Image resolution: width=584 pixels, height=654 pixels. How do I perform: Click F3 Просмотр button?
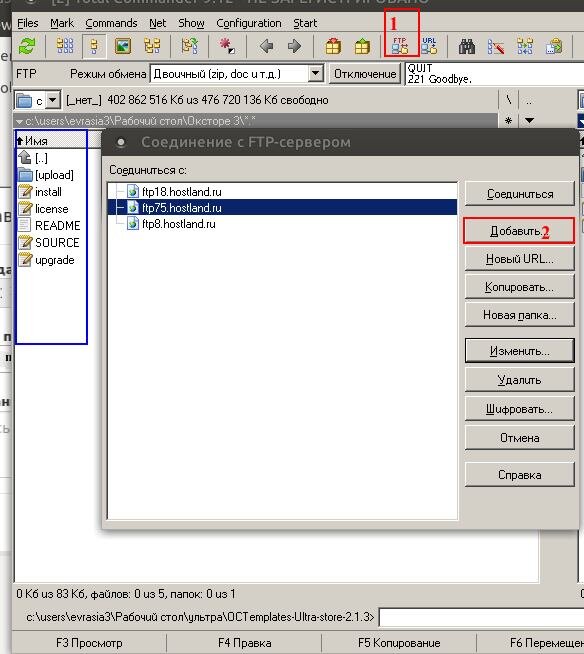tap(89, 643)
